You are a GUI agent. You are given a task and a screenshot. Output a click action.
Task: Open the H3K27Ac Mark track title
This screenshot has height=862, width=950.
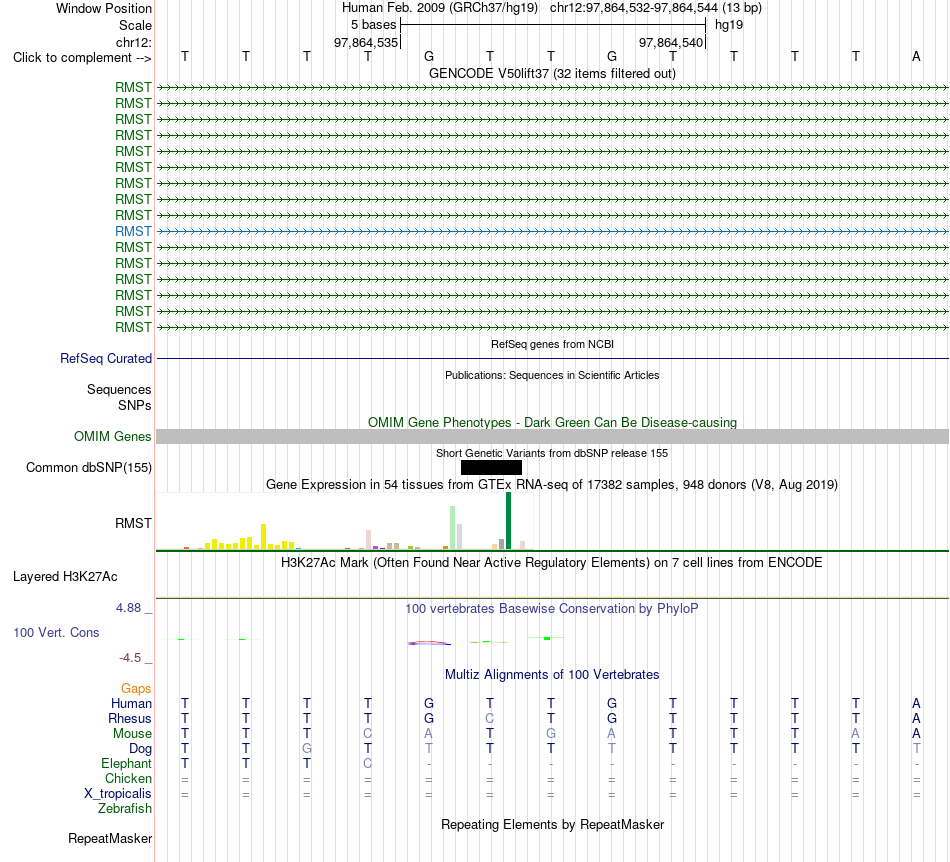tap(552, 562)
